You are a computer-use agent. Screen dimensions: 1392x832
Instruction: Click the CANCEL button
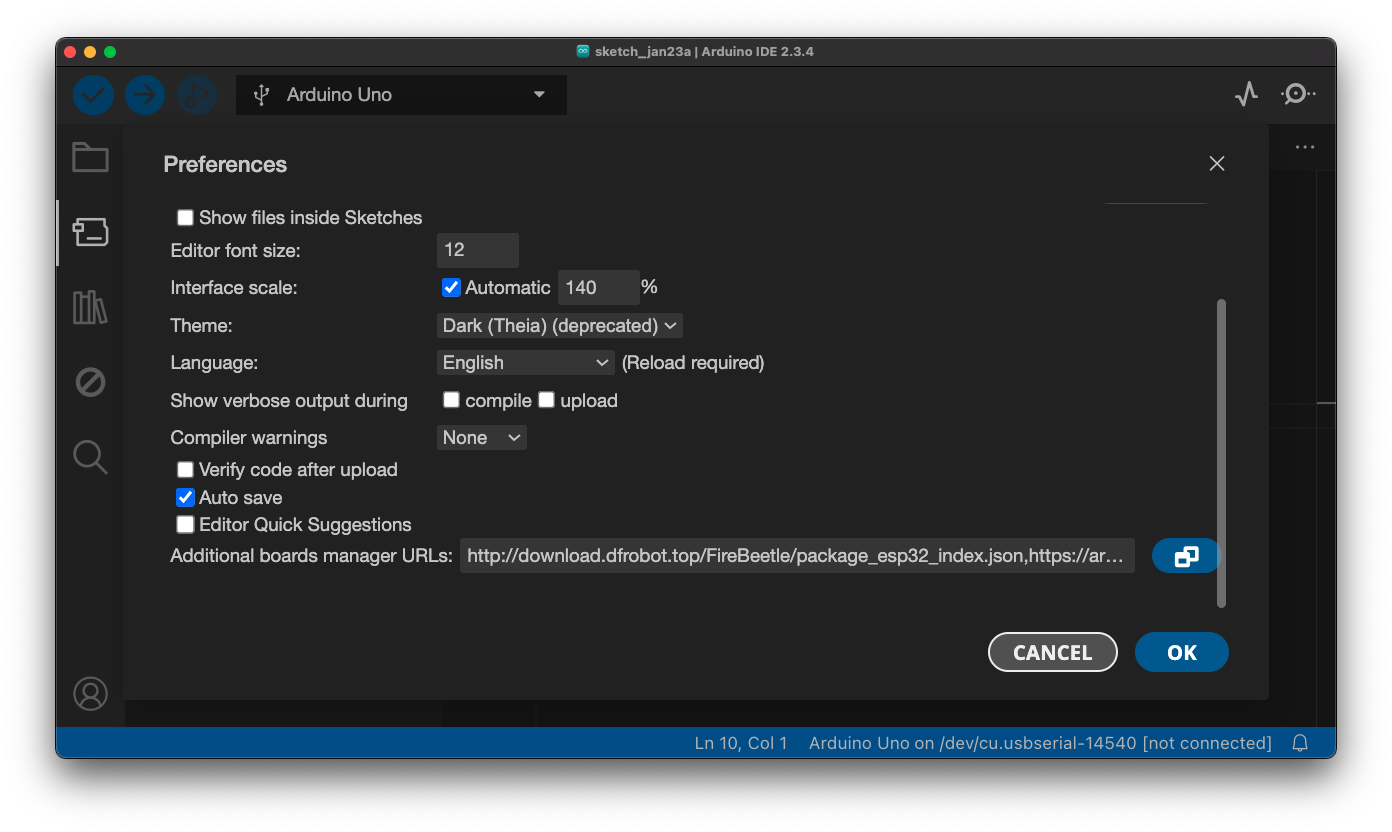point(1052,652)
